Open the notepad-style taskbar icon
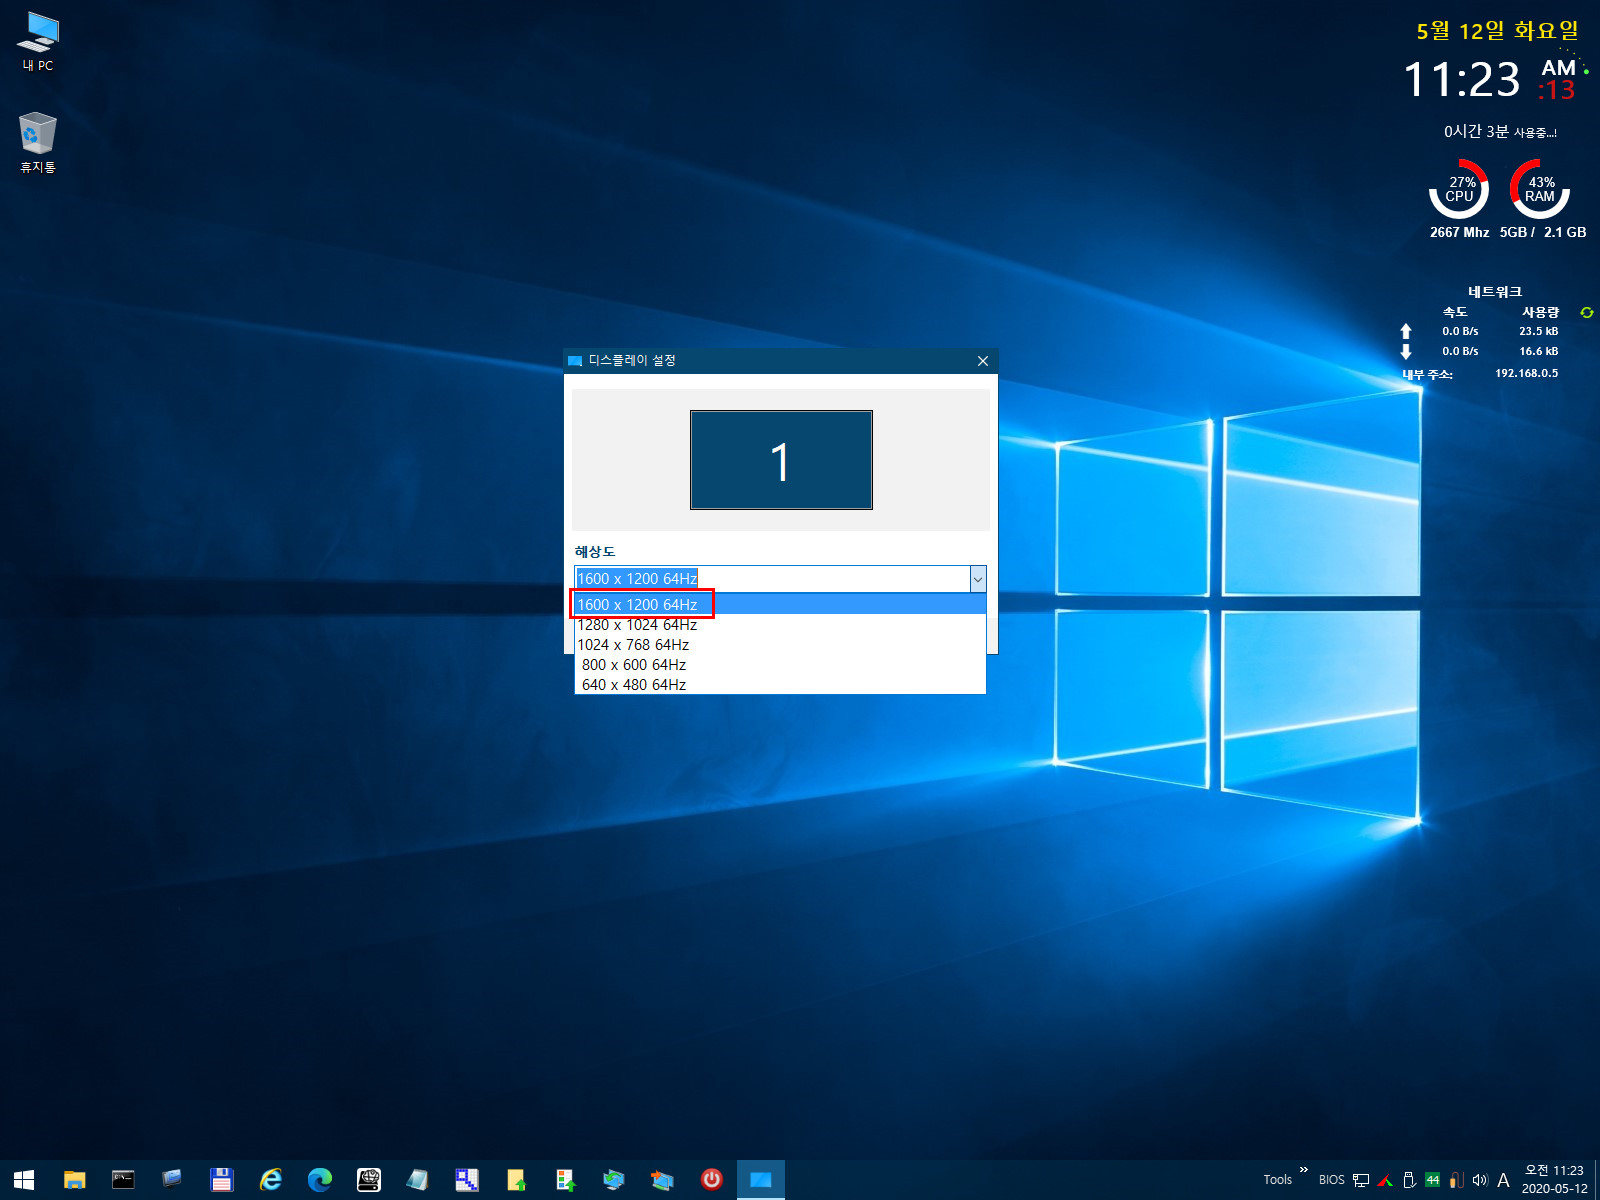Image resolution: width=1600 pixels, height=1200 pixels. 417,1180
